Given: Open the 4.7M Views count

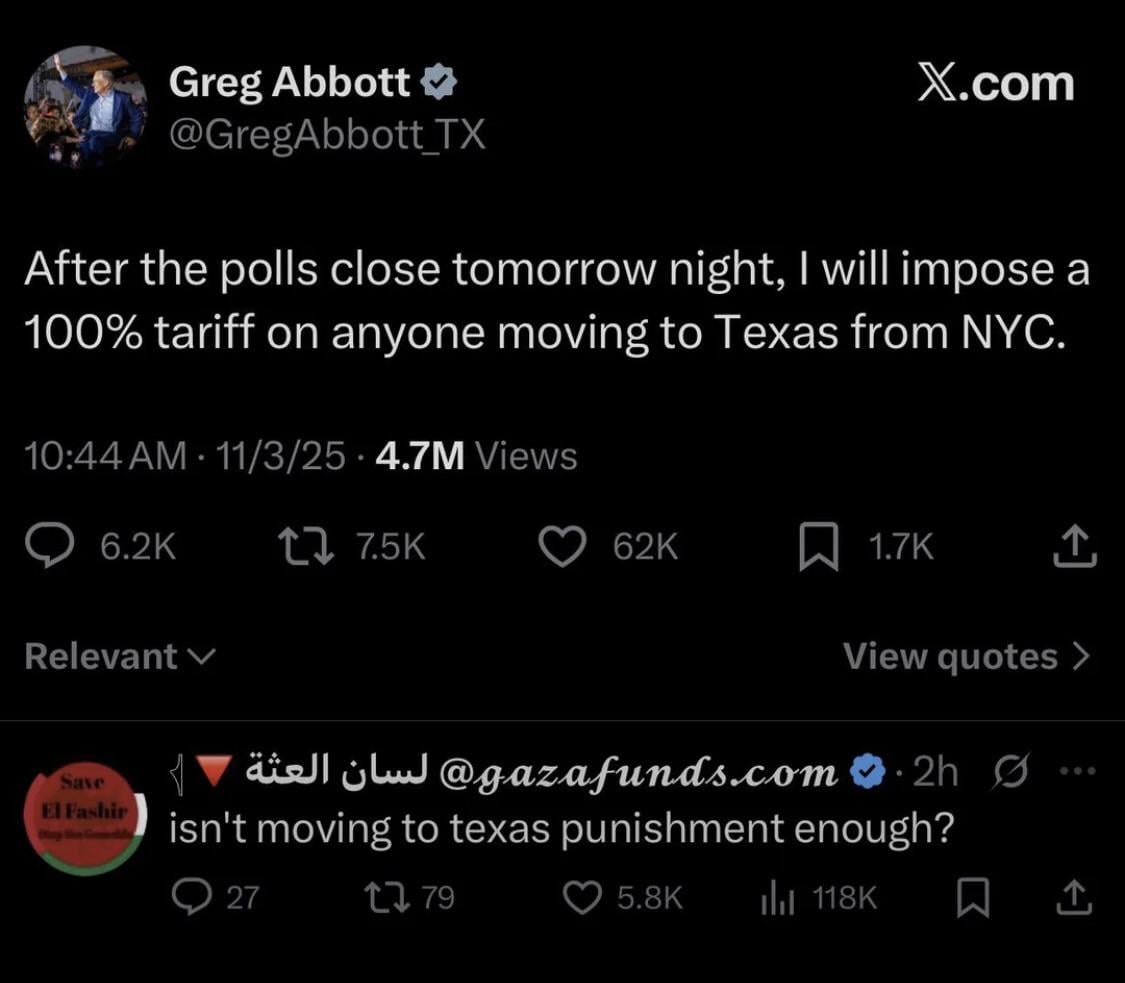Looking at the screenshot, I should [475, 456].
